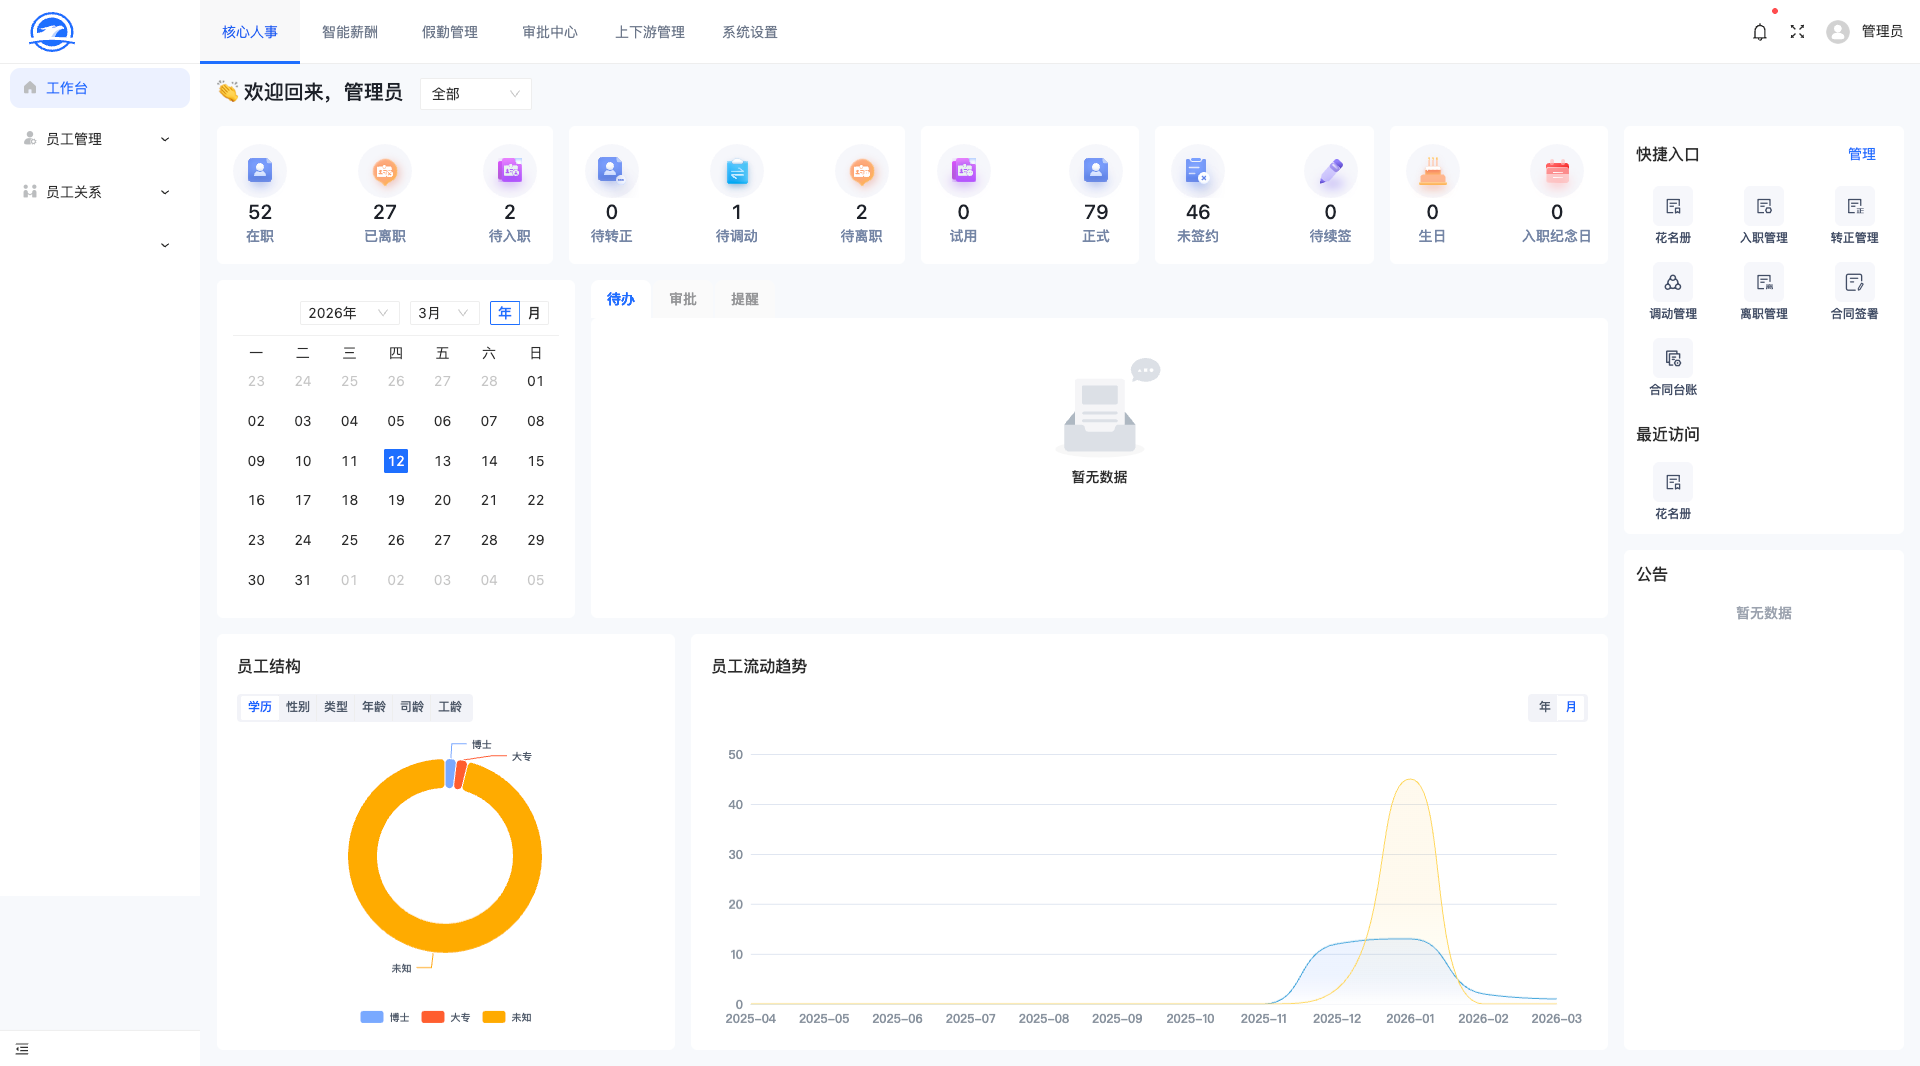1920x1066 pixels.
Task: Select calendar date 20
Action: 443,500
